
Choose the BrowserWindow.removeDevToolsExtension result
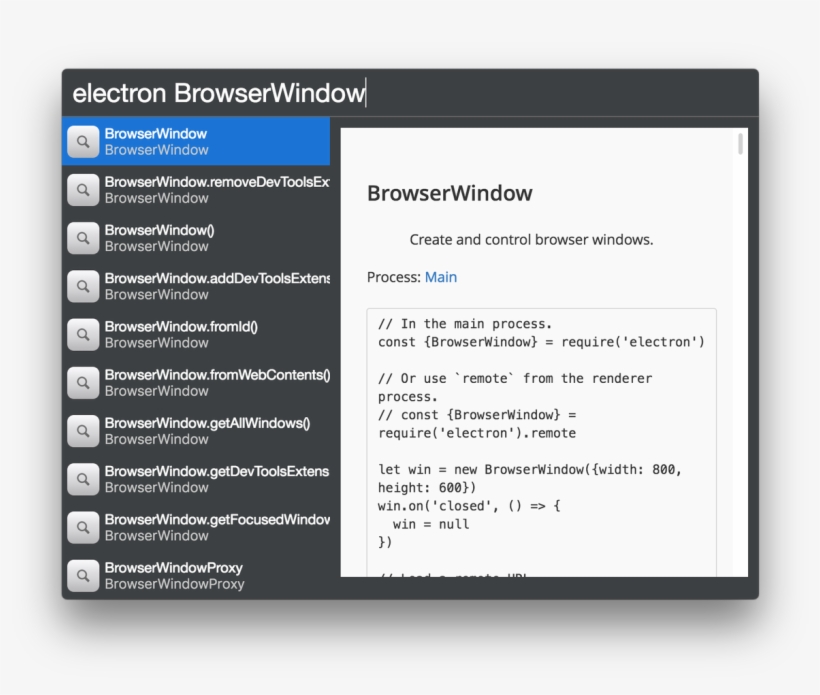tap(215, 190)
